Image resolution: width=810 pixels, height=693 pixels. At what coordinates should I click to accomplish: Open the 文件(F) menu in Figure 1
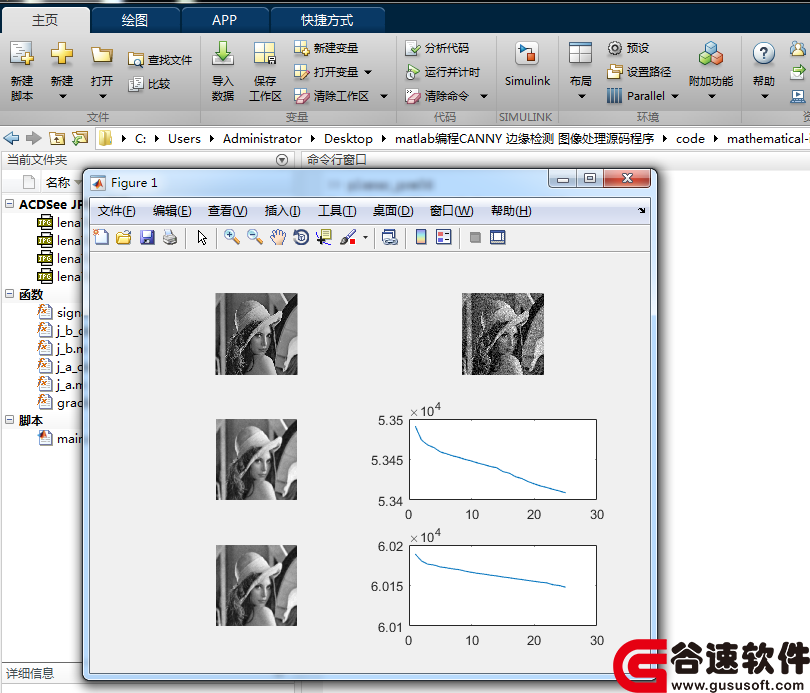[x=117, y=211]
